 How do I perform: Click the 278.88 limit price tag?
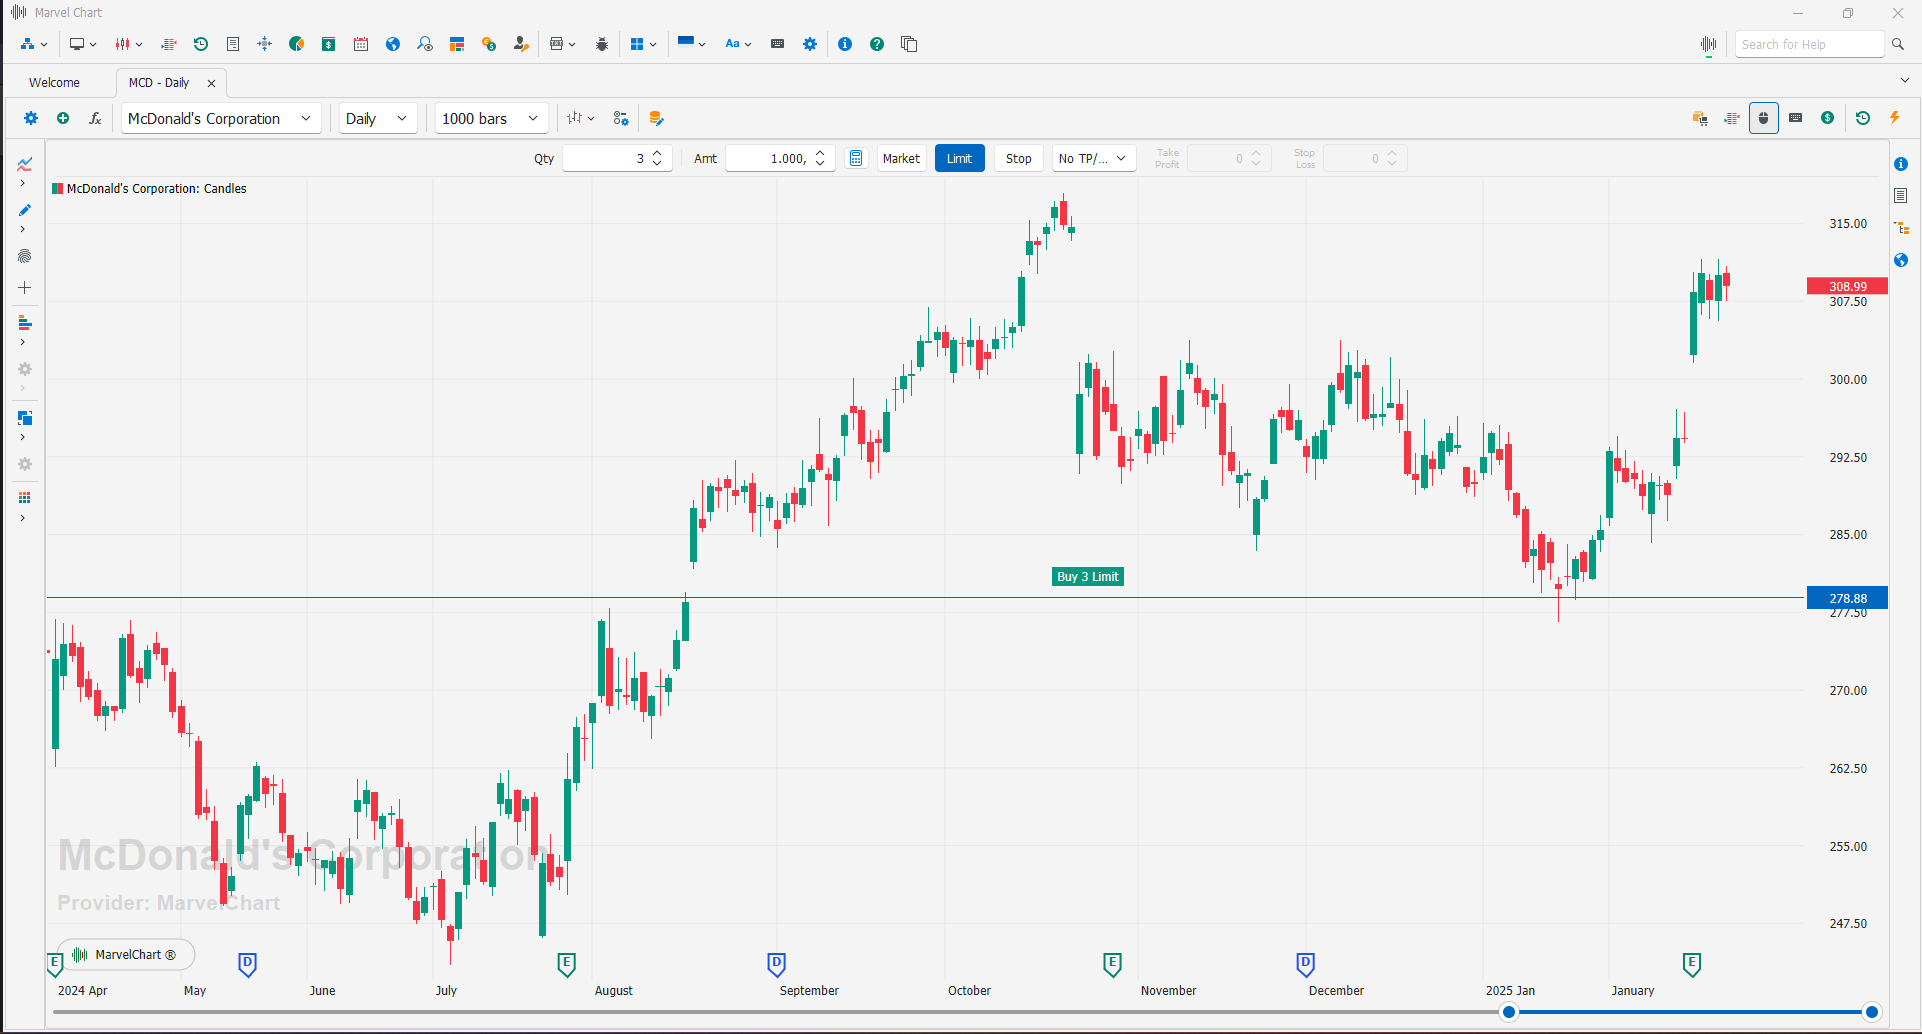click(x=1847, y=598)
